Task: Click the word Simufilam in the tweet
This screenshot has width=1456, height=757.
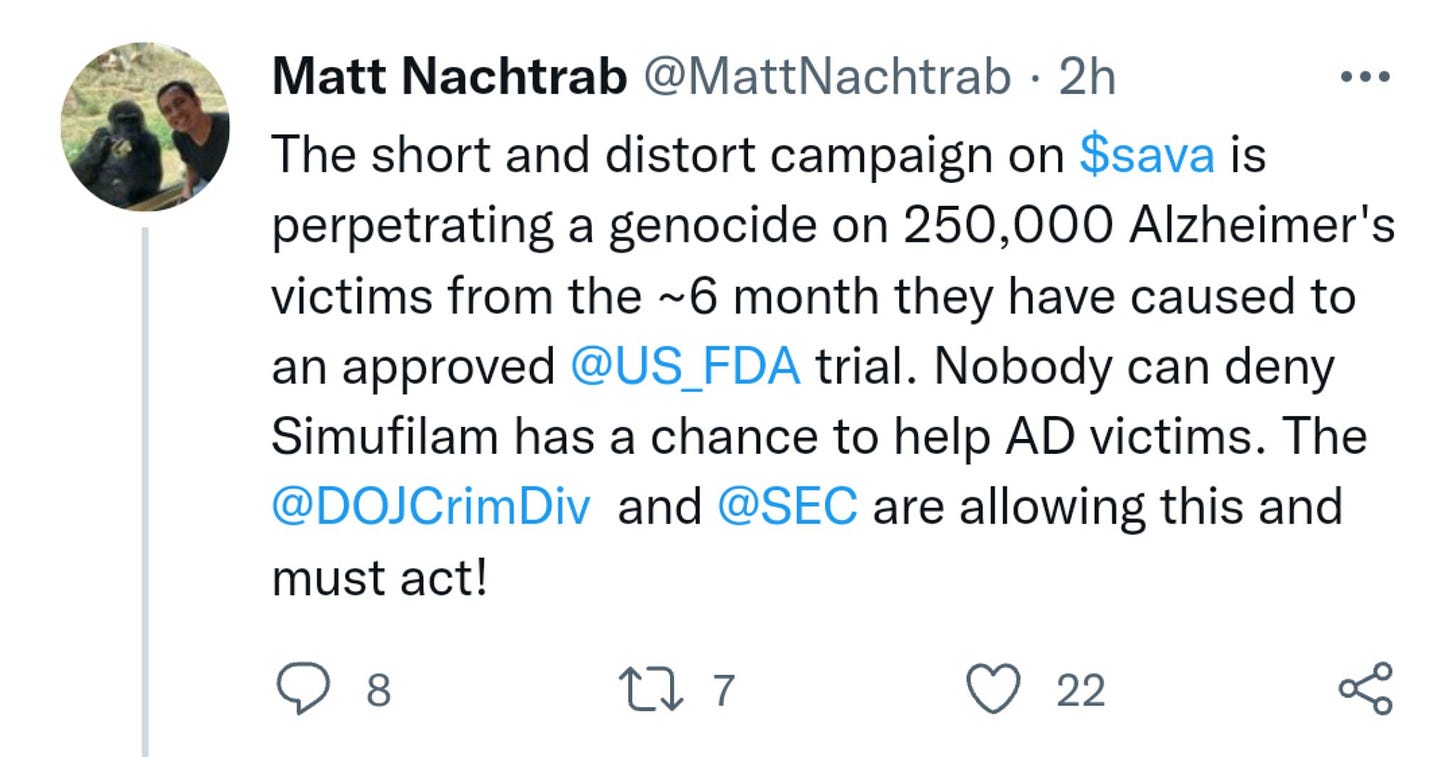Action: click(385, 438)
